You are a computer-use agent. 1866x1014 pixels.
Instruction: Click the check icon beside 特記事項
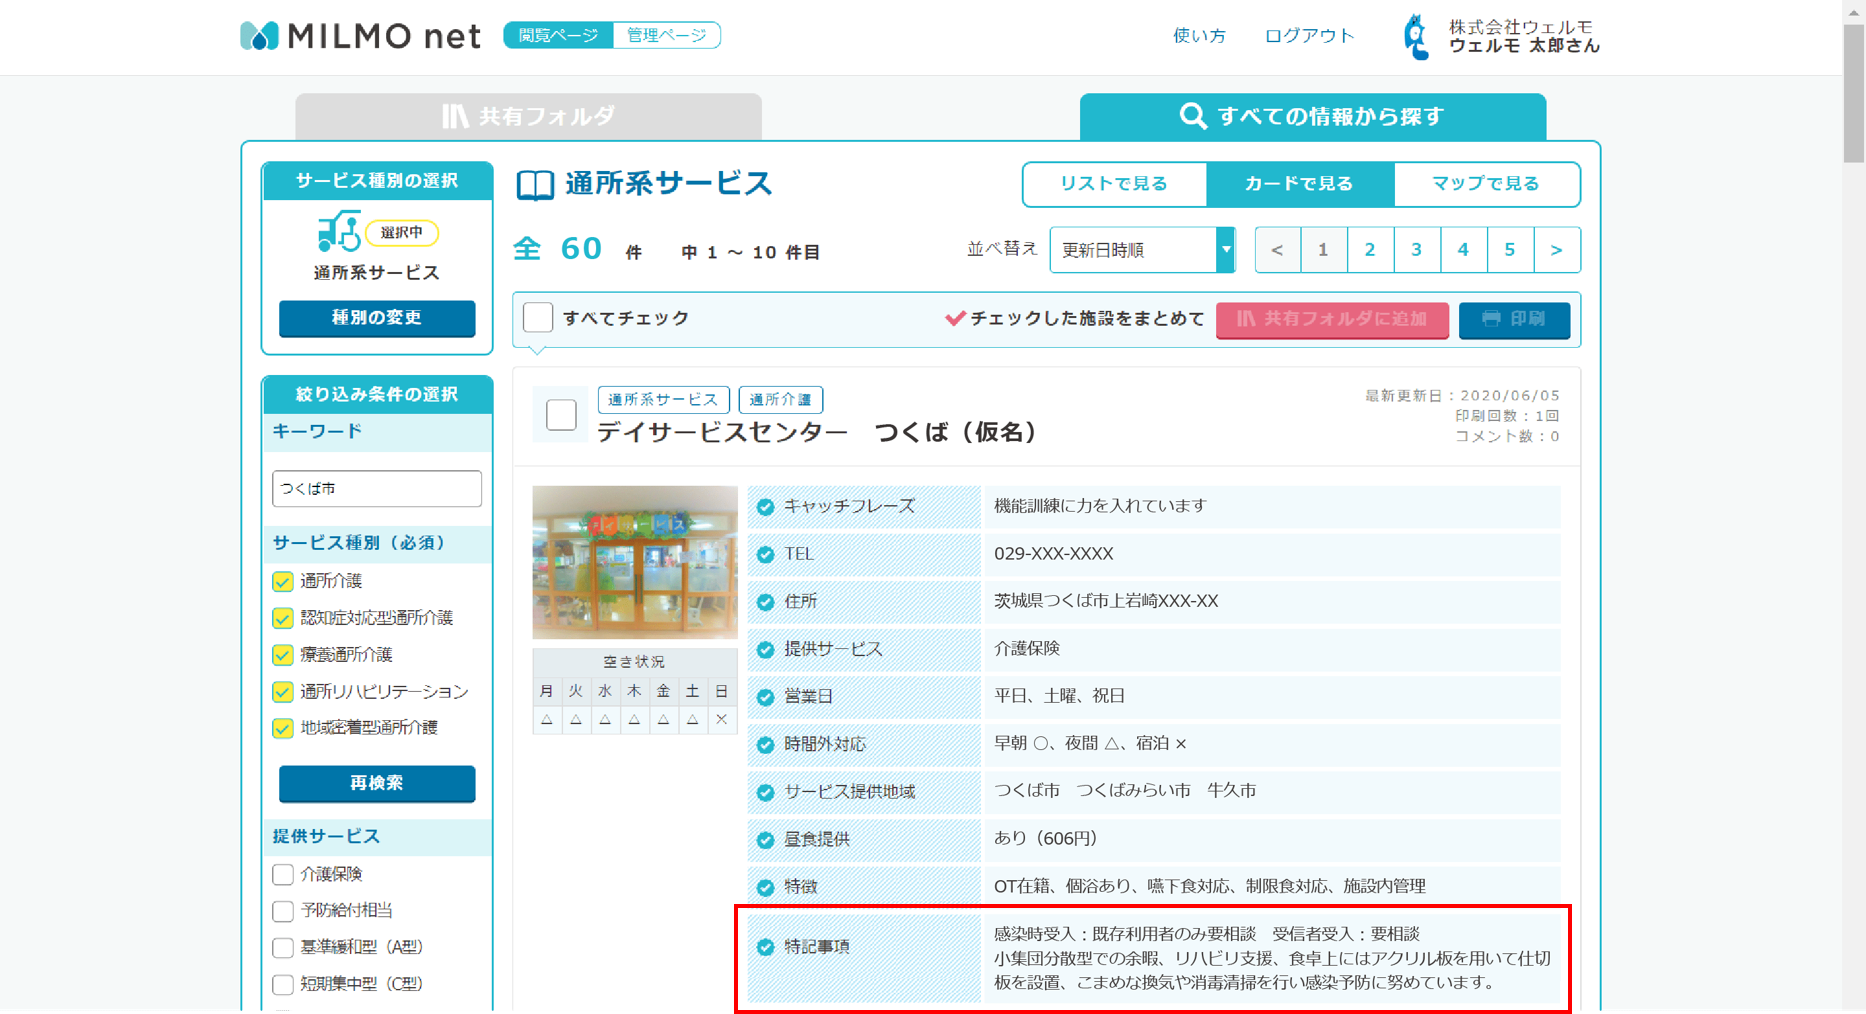coord(766,947)
